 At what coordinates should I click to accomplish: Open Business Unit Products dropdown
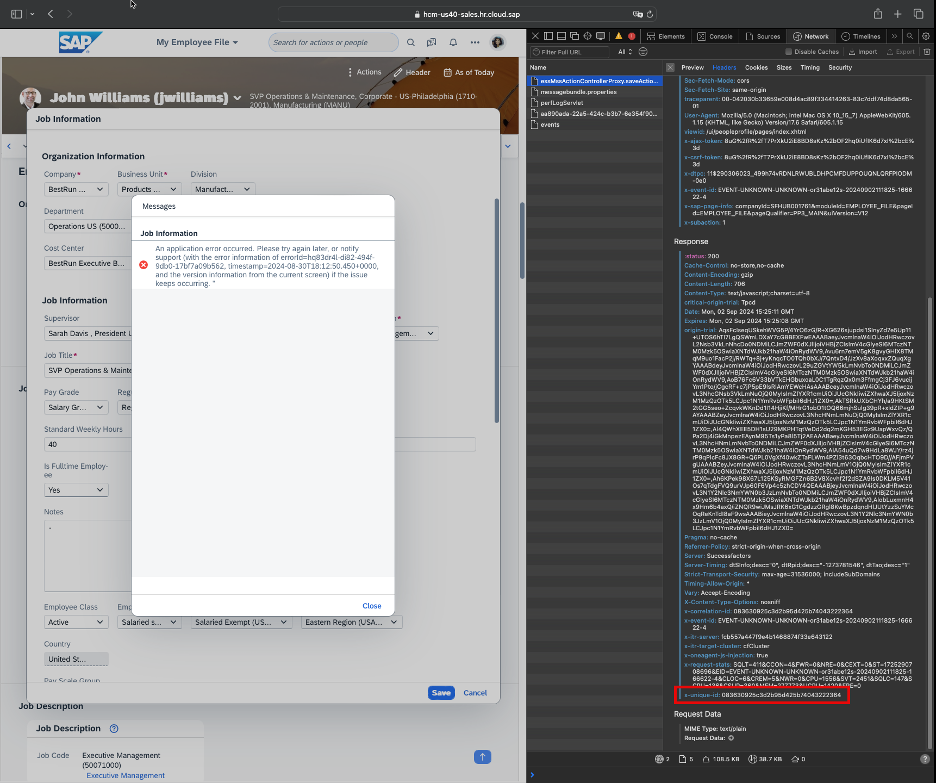pyautogui.click(x=149, y=189)
